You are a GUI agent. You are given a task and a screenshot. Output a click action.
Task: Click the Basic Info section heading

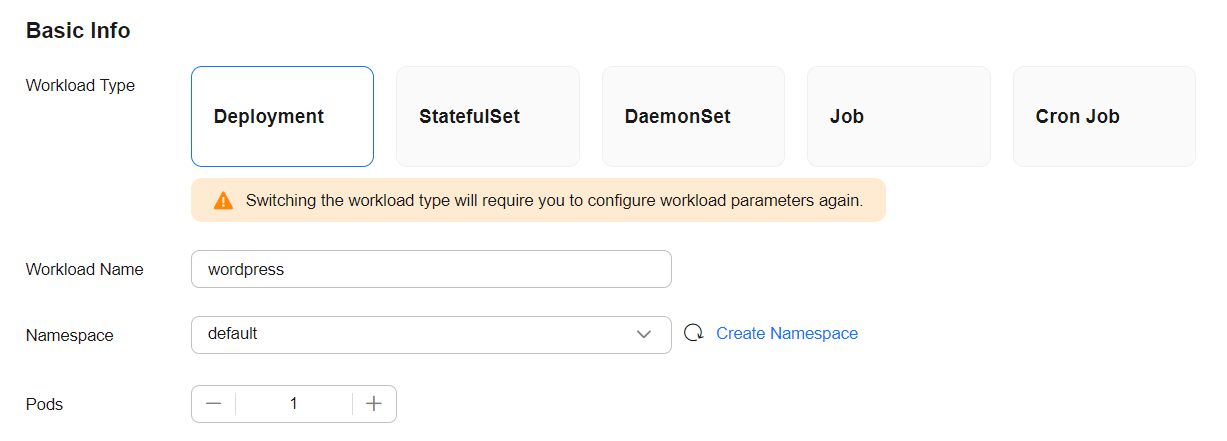coord(78,30)
